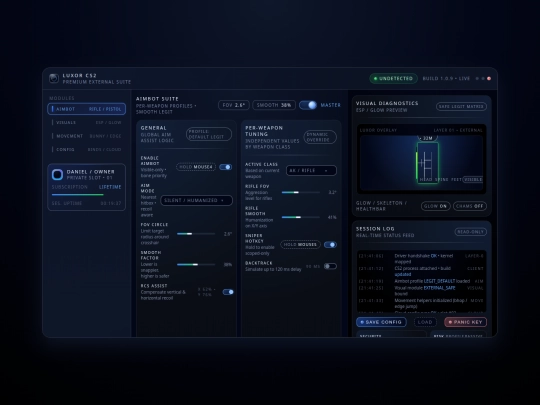Click the red window control dot

pos(489,79)
